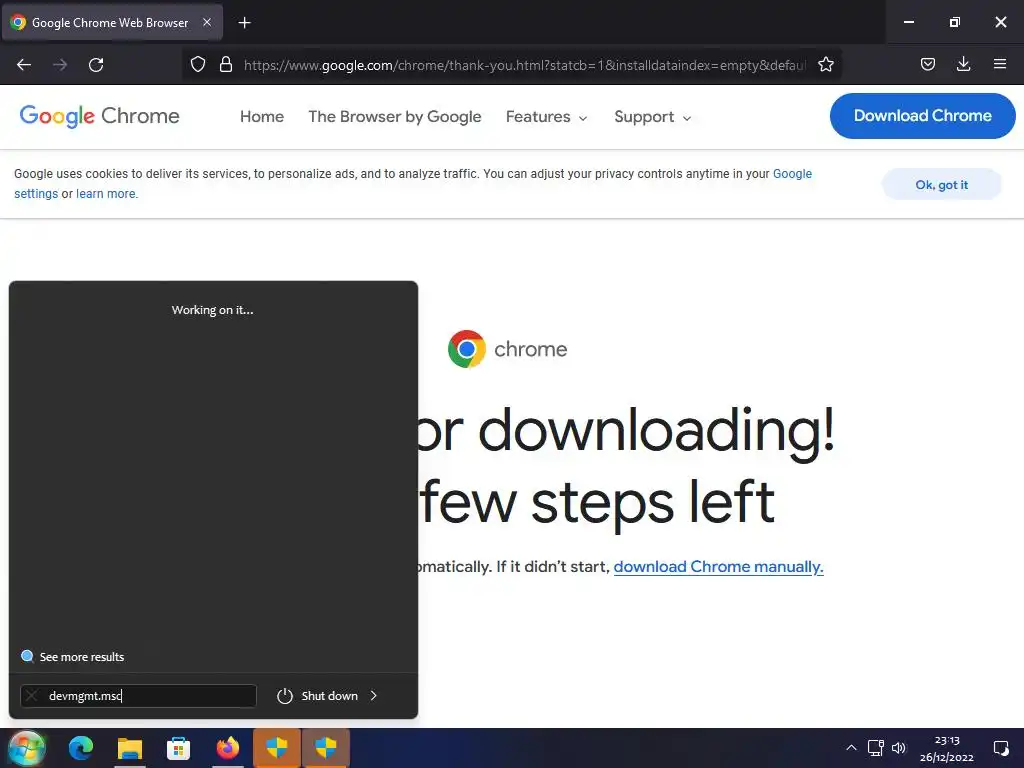This screenshot has height=768, width=1024.
Task: Open File Explorer from taskbar
Action: tap(129, 748)
